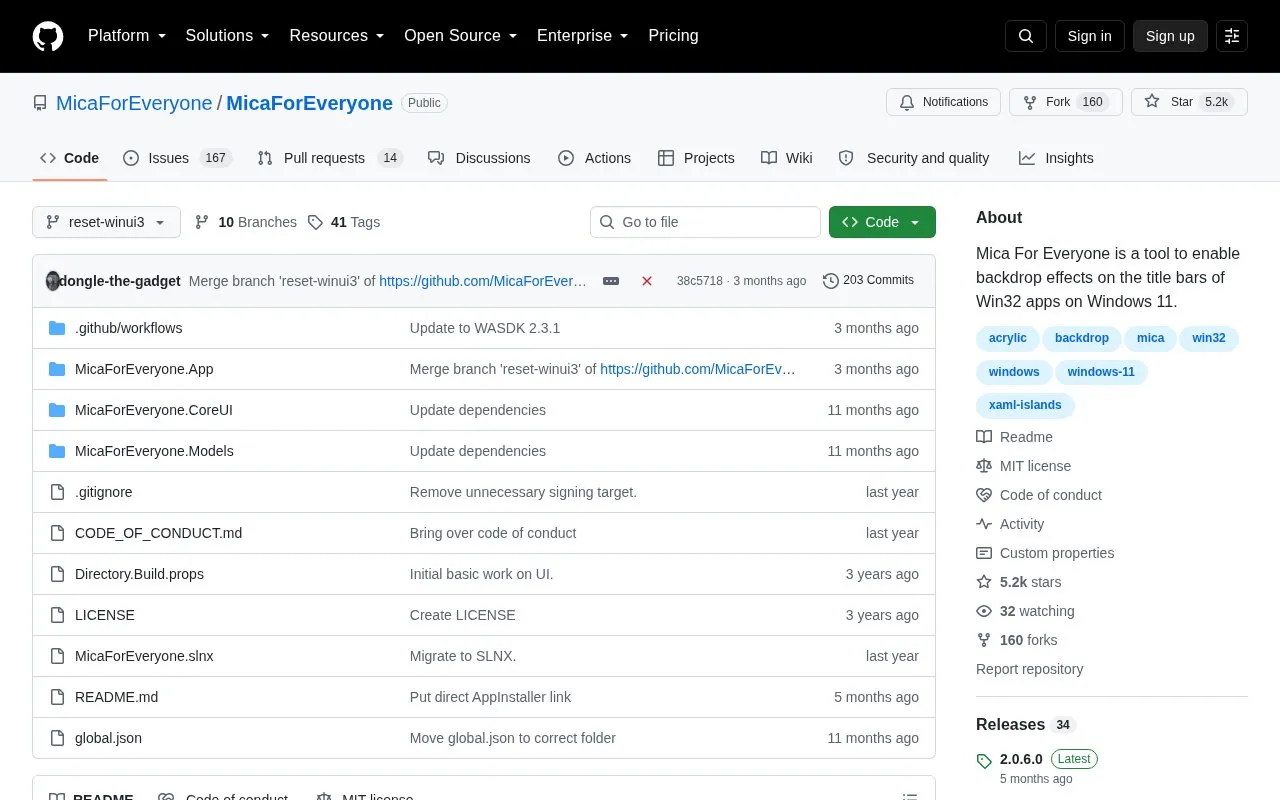
Task: Open the Actions tab
Action: pos(594,158)
